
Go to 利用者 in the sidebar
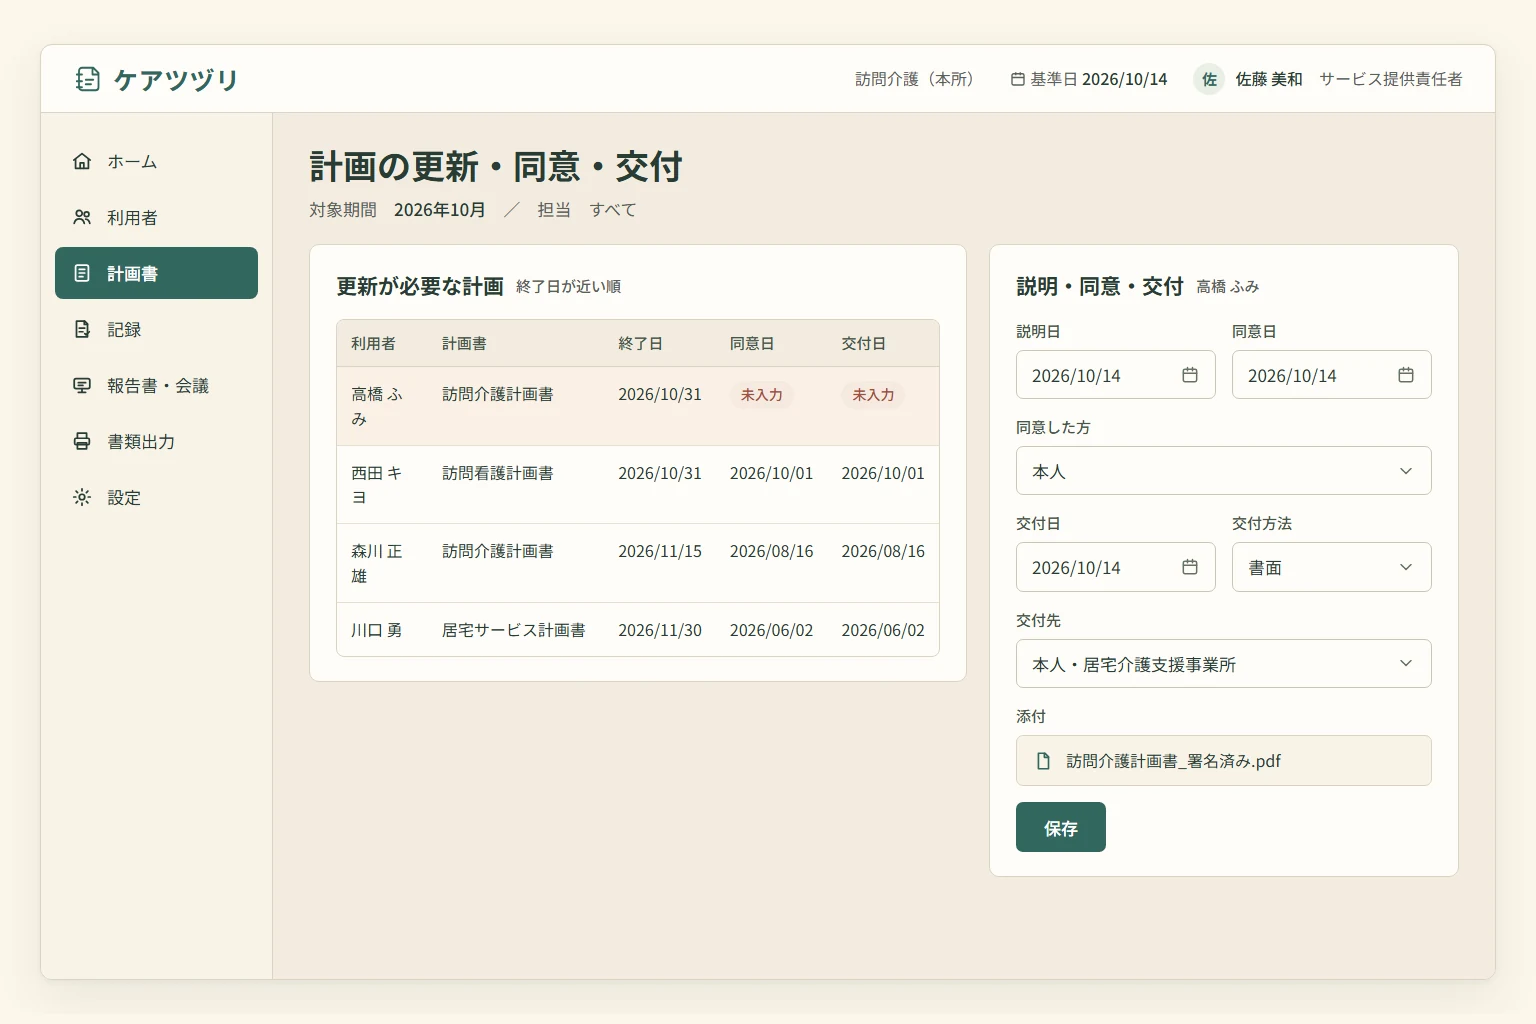pyautogui.click(x=156, y=217)
